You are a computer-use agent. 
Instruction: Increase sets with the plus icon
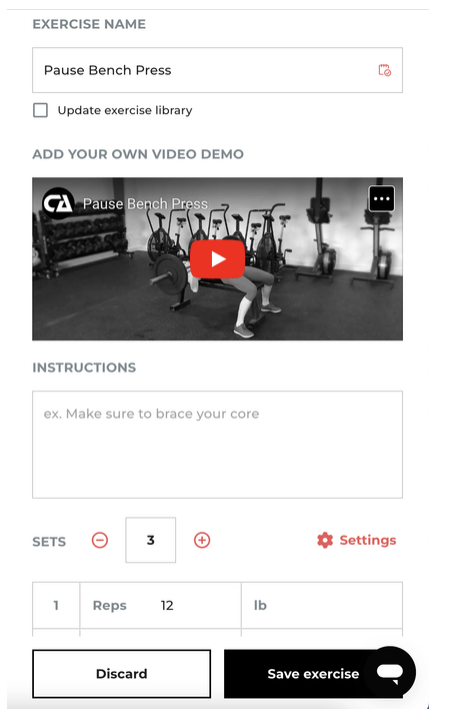[x=202, y=540]
